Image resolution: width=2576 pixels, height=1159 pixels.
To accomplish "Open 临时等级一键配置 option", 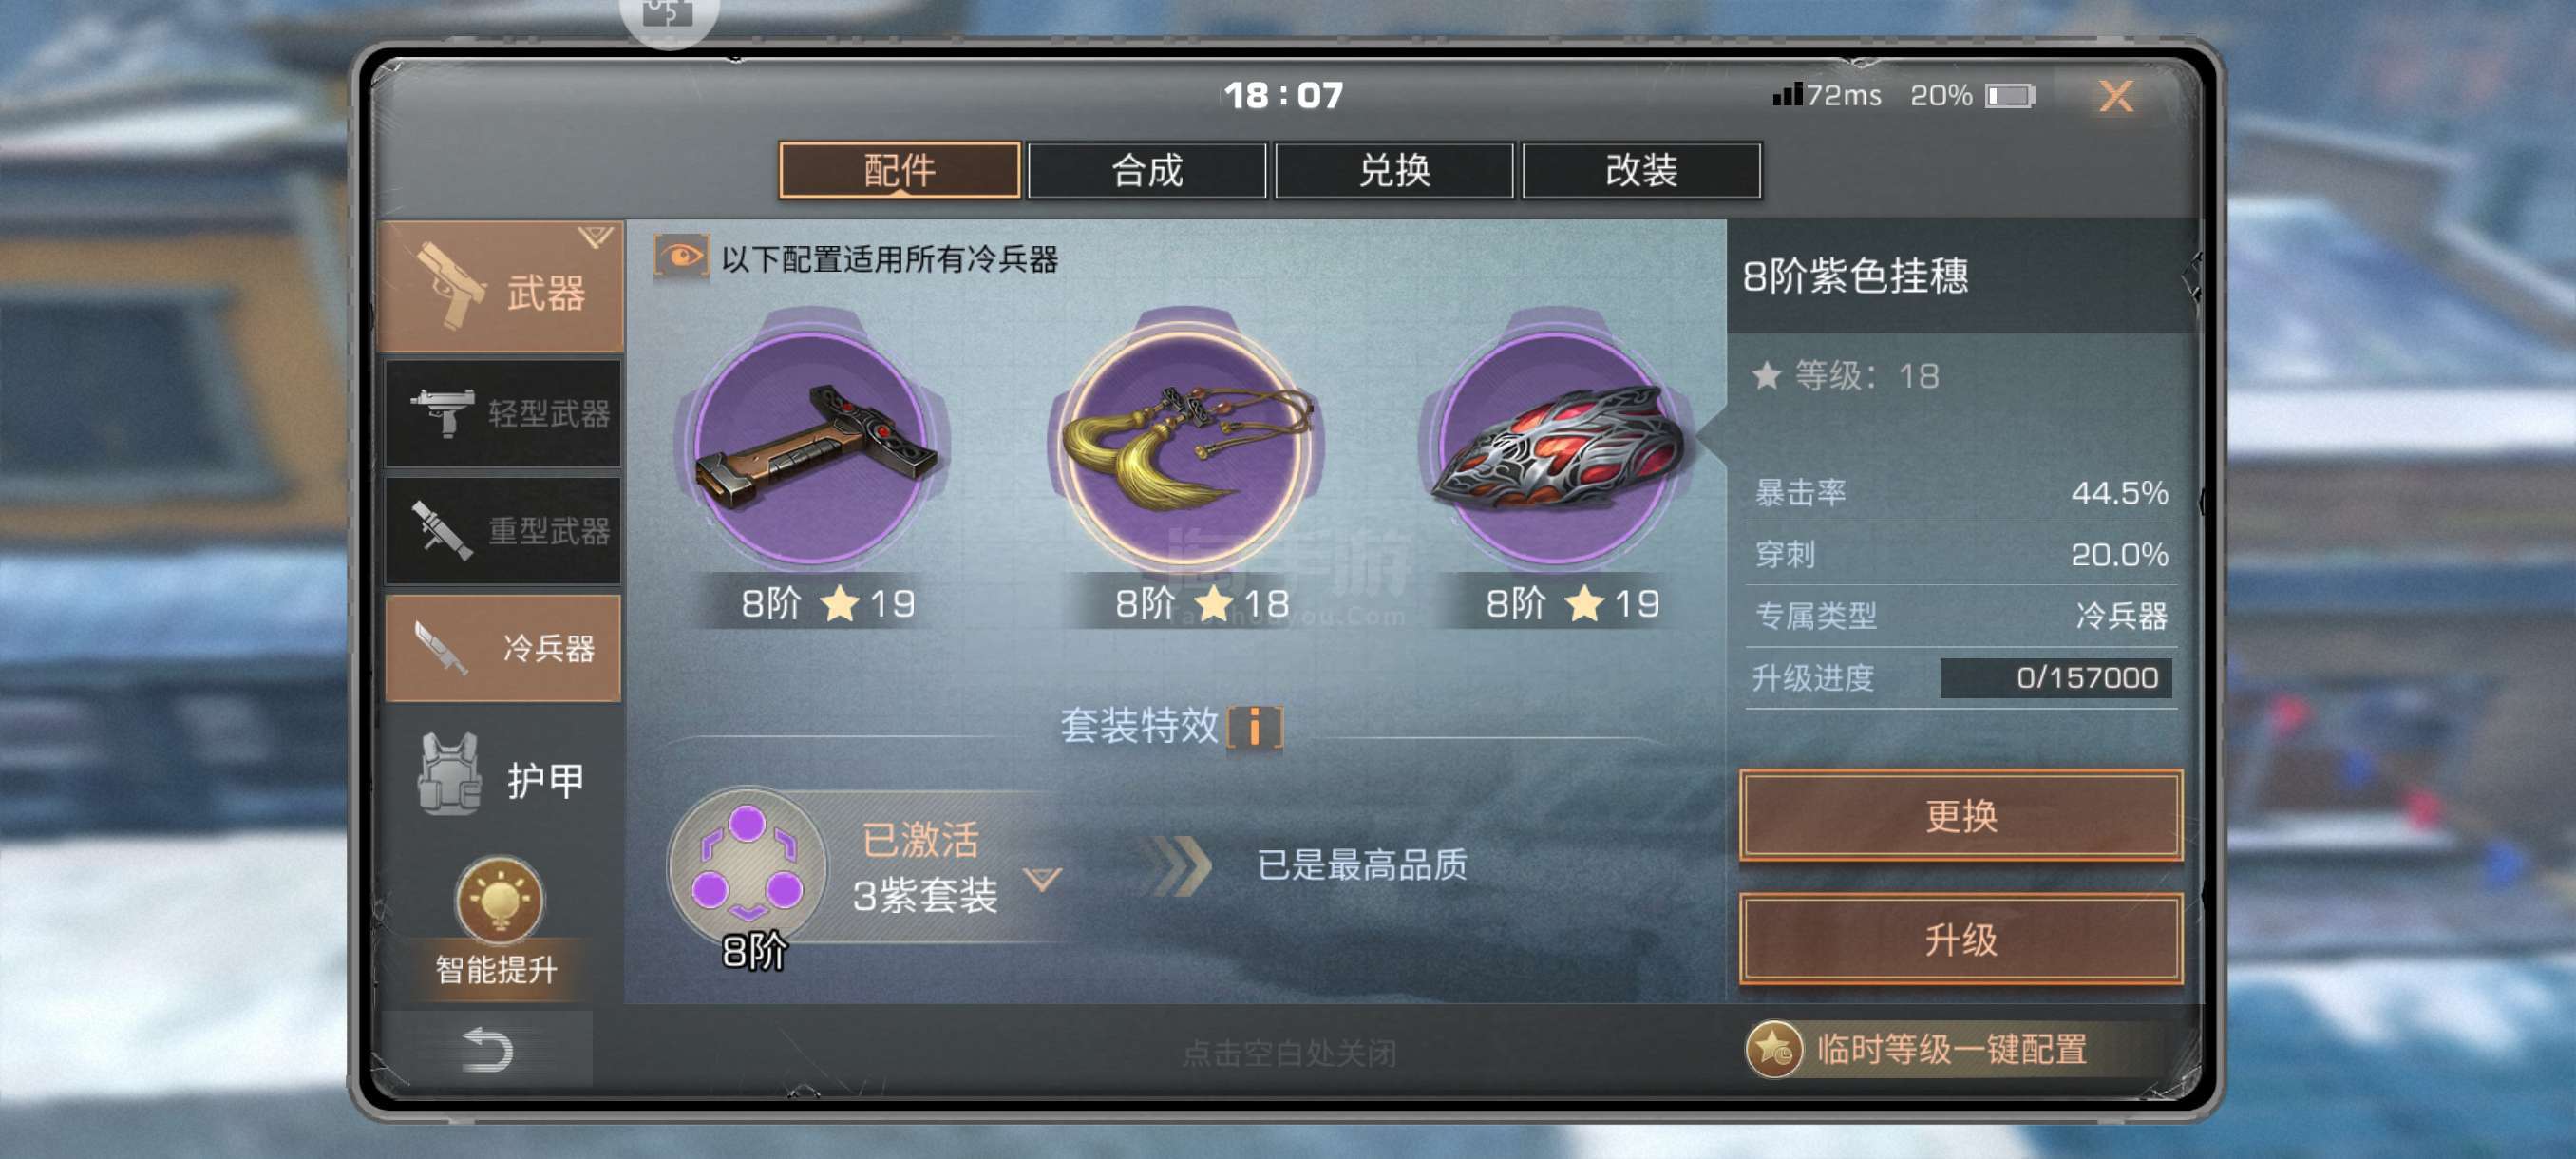I will (x=1918, y=1049).
